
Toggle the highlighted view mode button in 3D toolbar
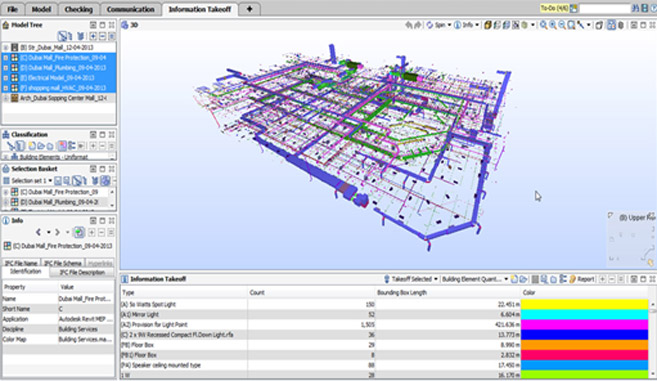point(611,25)
